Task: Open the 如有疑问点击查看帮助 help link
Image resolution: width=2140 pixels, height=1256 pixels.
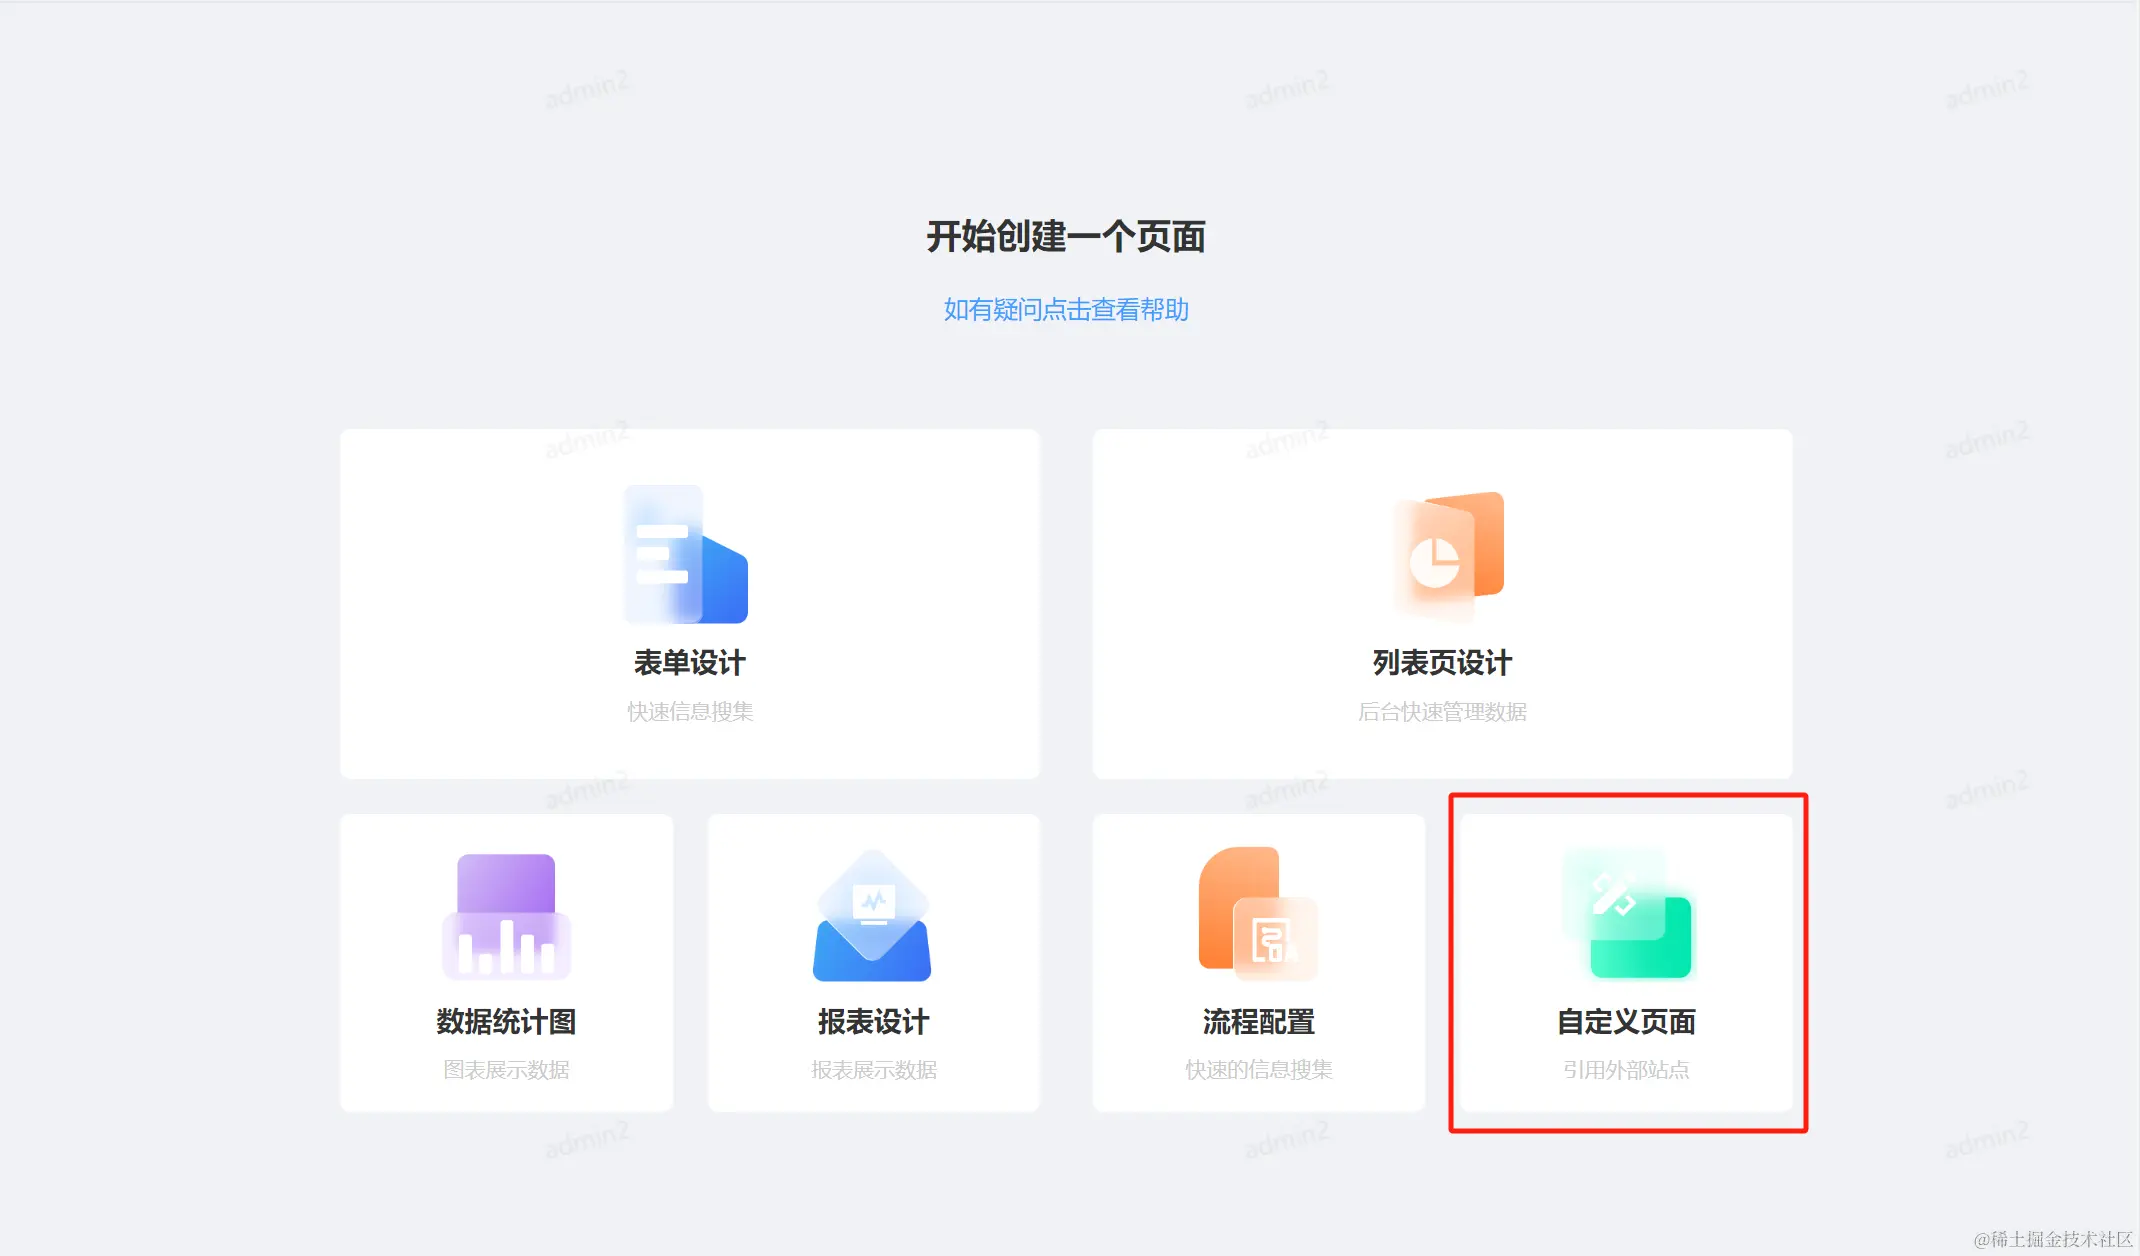Action: pyautogui.click(x=1066, y=310)
